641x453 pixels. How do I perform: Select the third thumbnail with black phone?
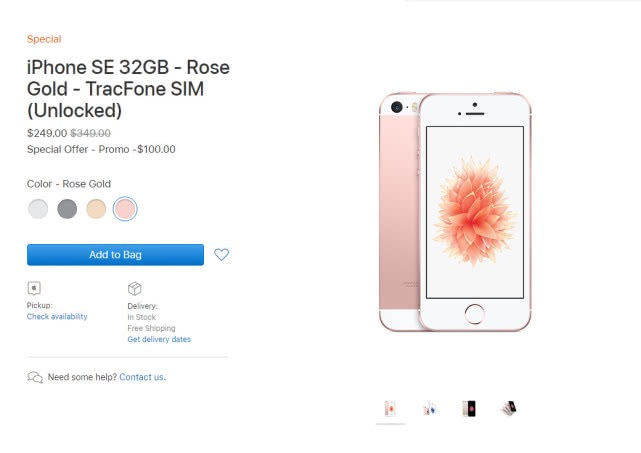click(x=469, y=408)
